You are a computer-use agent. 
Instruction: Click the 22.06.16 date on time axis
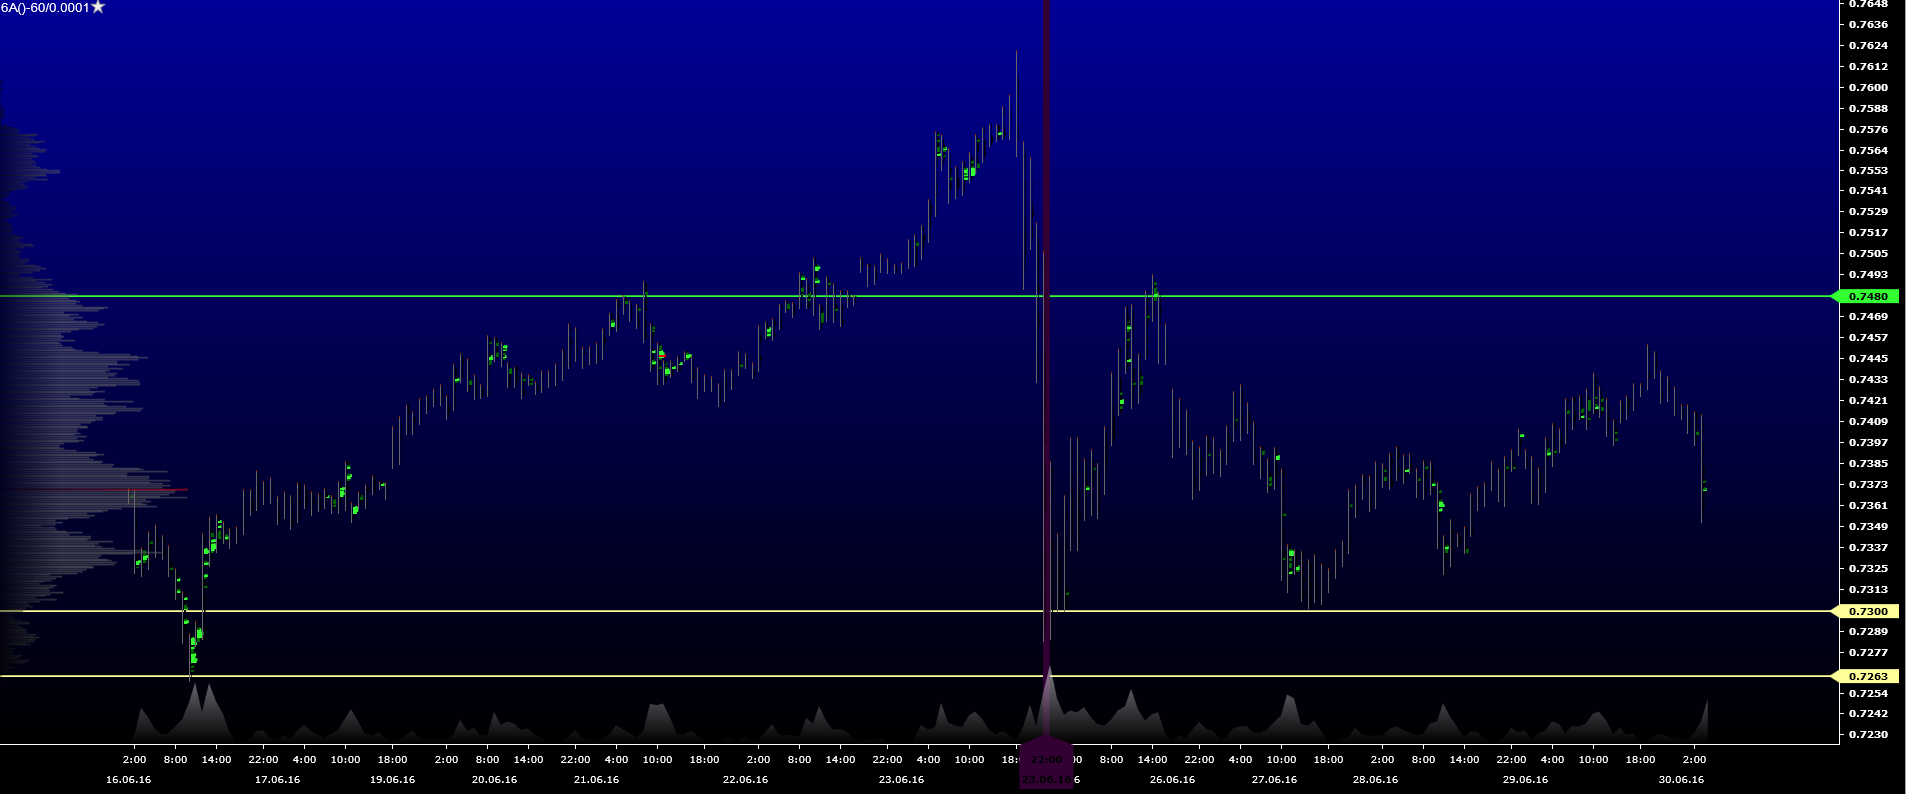pos(745,779)
